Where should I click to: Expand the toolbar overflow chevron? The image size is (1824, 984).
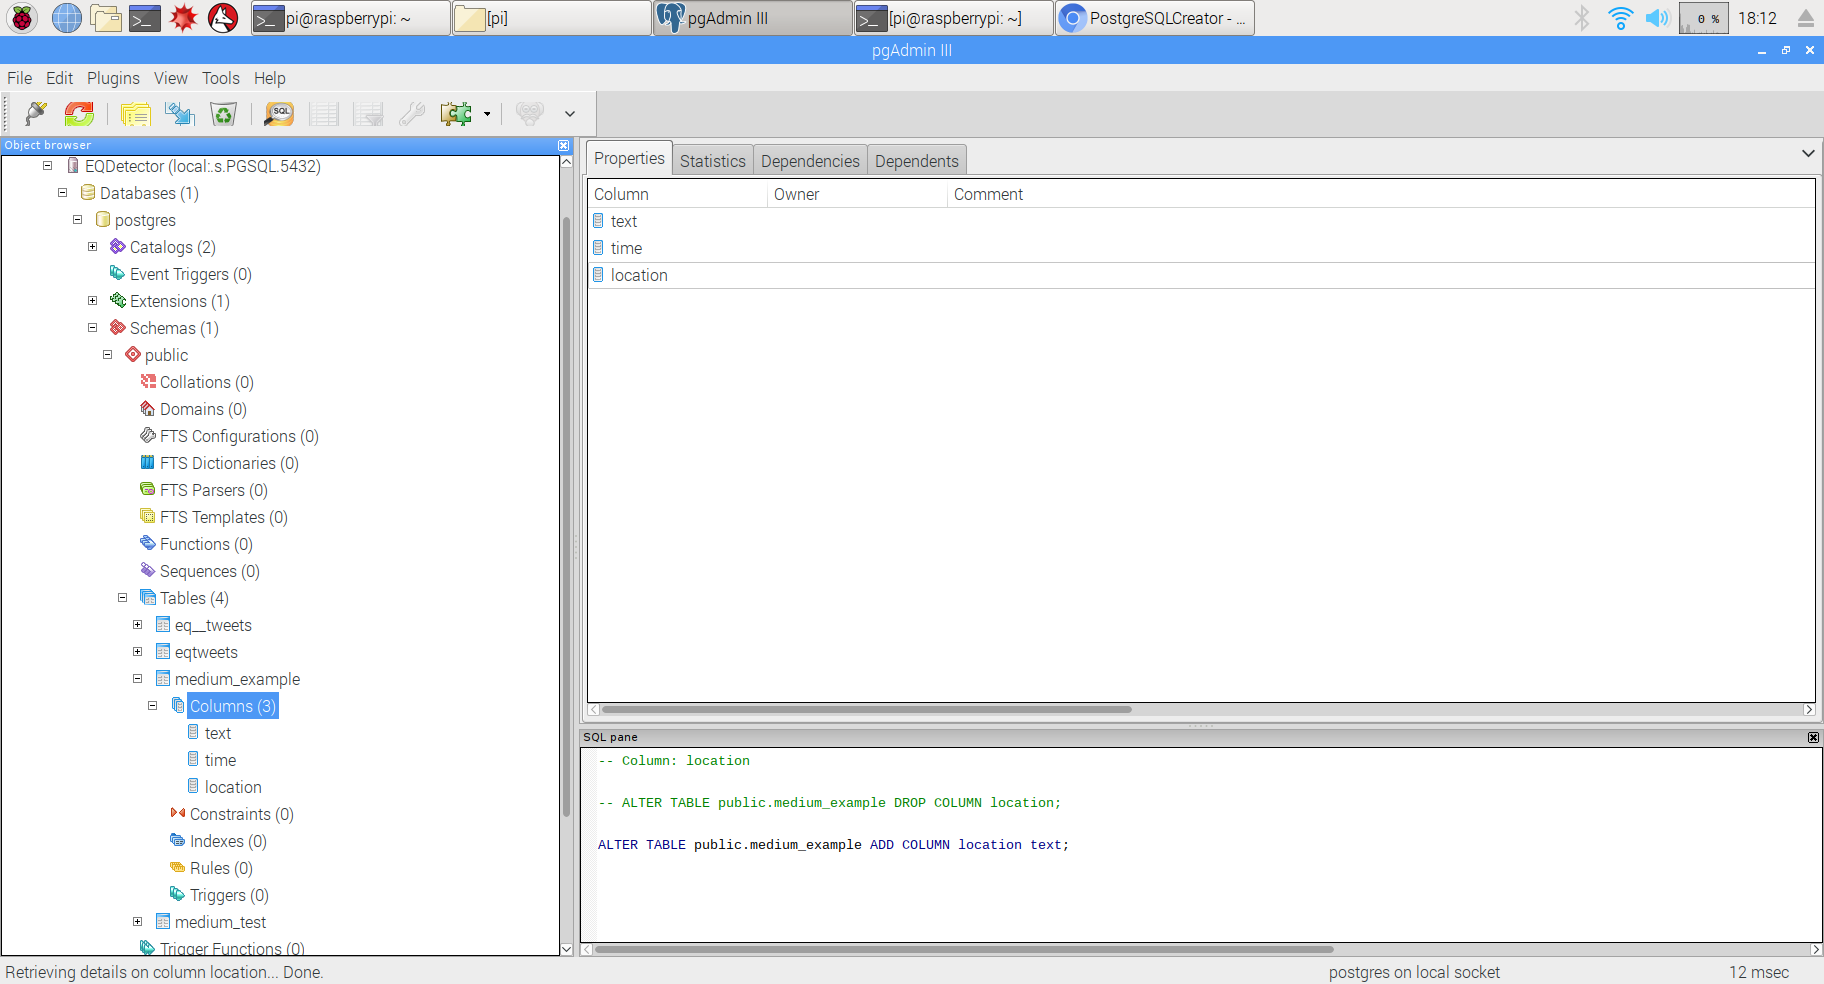pyautogui.click(x=570, y=114)
